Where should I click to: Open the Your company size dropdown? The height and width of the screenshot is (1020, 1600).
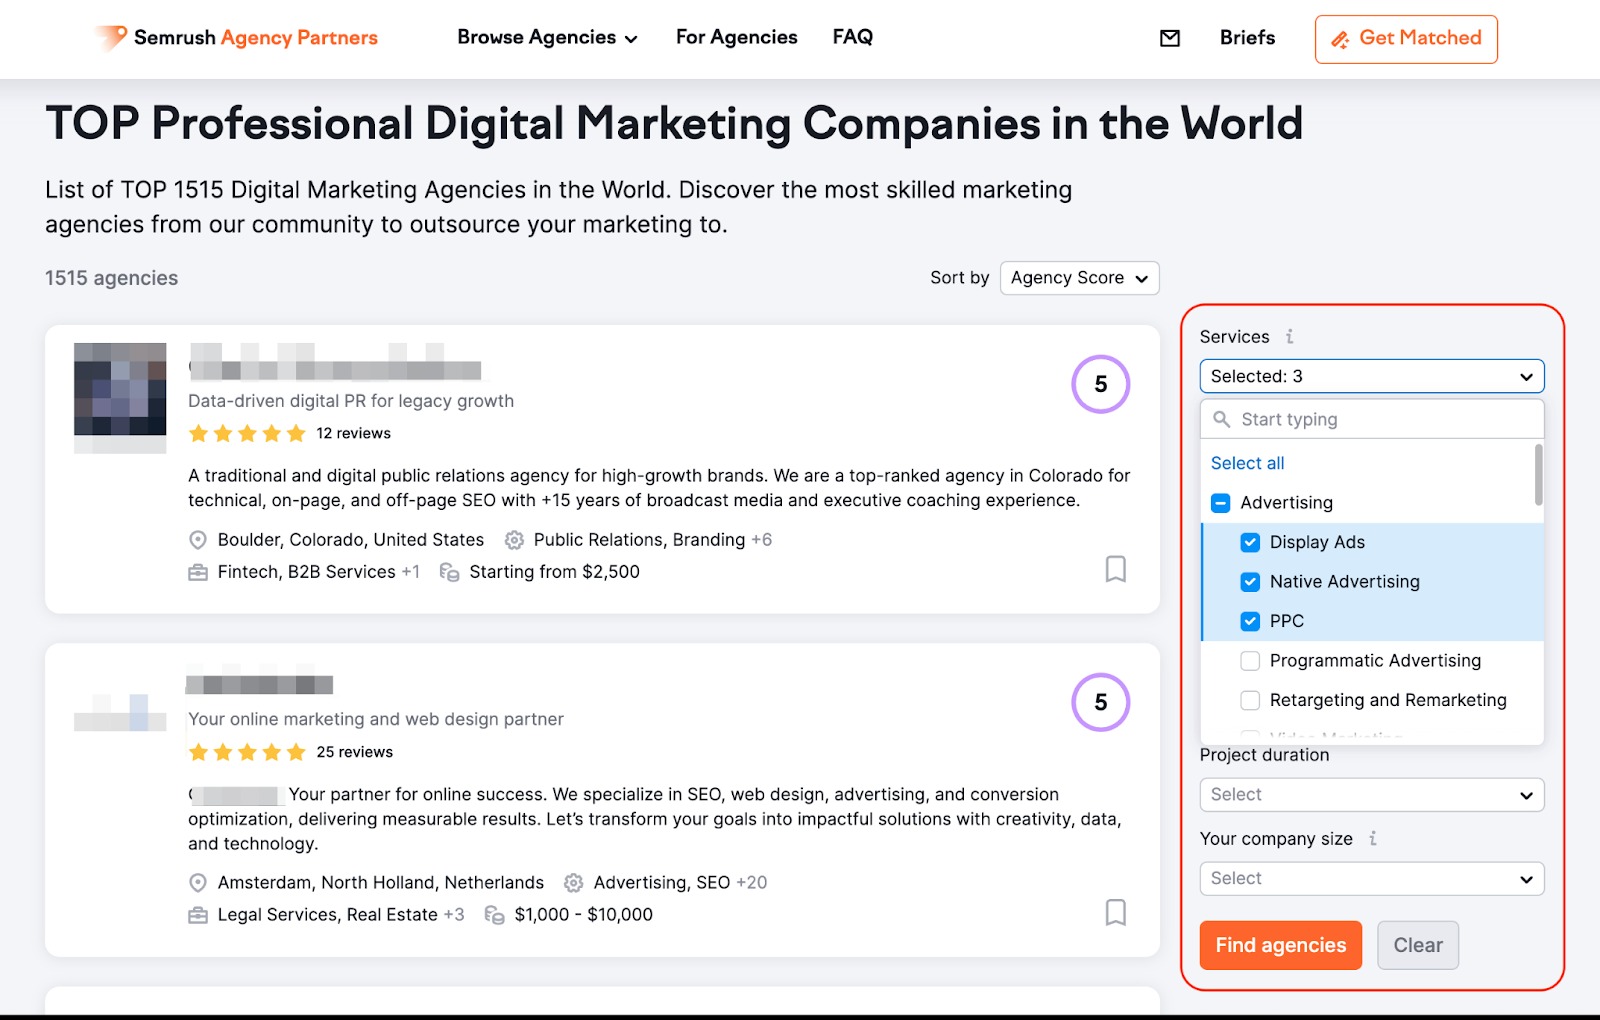pos(1371,879)
